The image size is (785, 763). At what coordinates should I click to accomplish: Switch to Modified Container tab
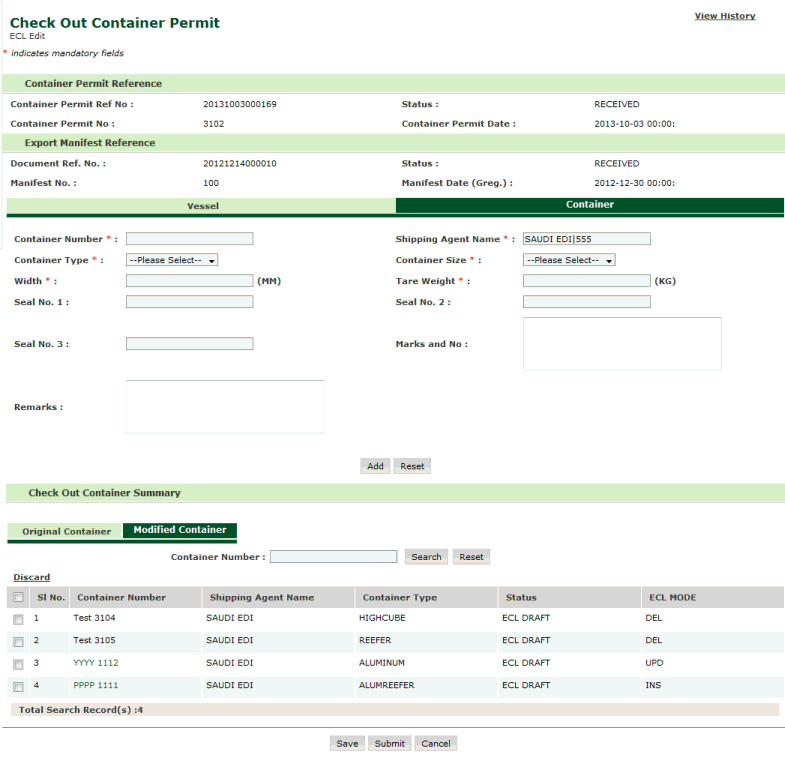click(180, 530)
